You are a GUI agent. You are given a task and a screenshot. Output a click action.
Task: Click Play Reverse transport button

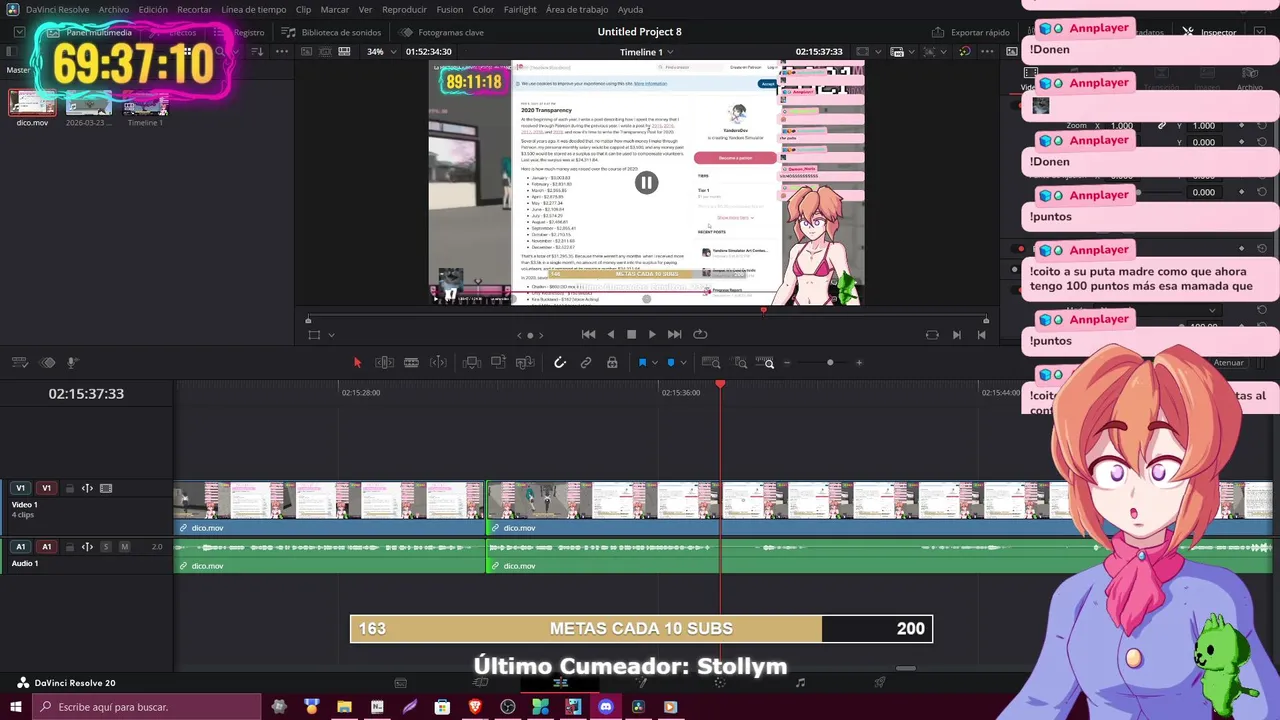click(611, 334)
